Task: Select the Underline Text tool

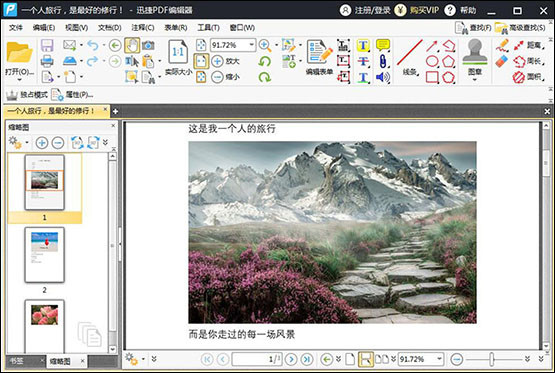Action: click(363, 77)
